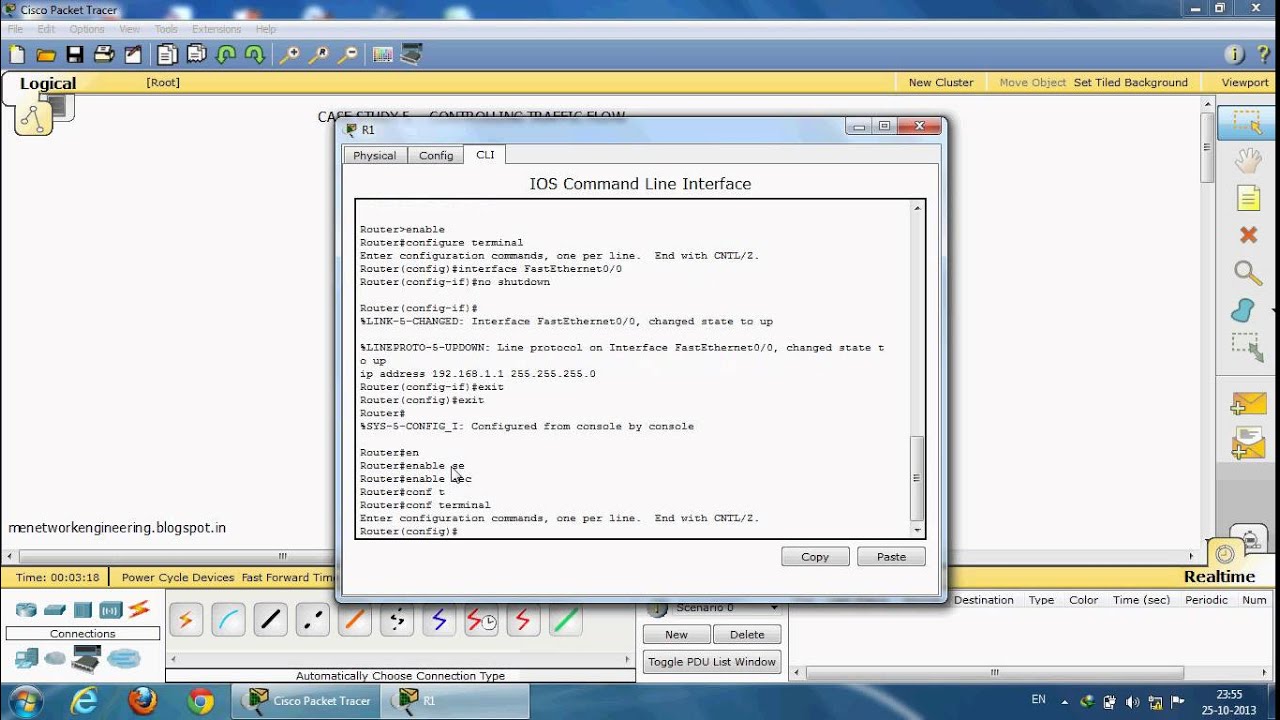Screen dimensions: 1280x720
Task: Click the Copy button in R1 window
Action: 815,557
